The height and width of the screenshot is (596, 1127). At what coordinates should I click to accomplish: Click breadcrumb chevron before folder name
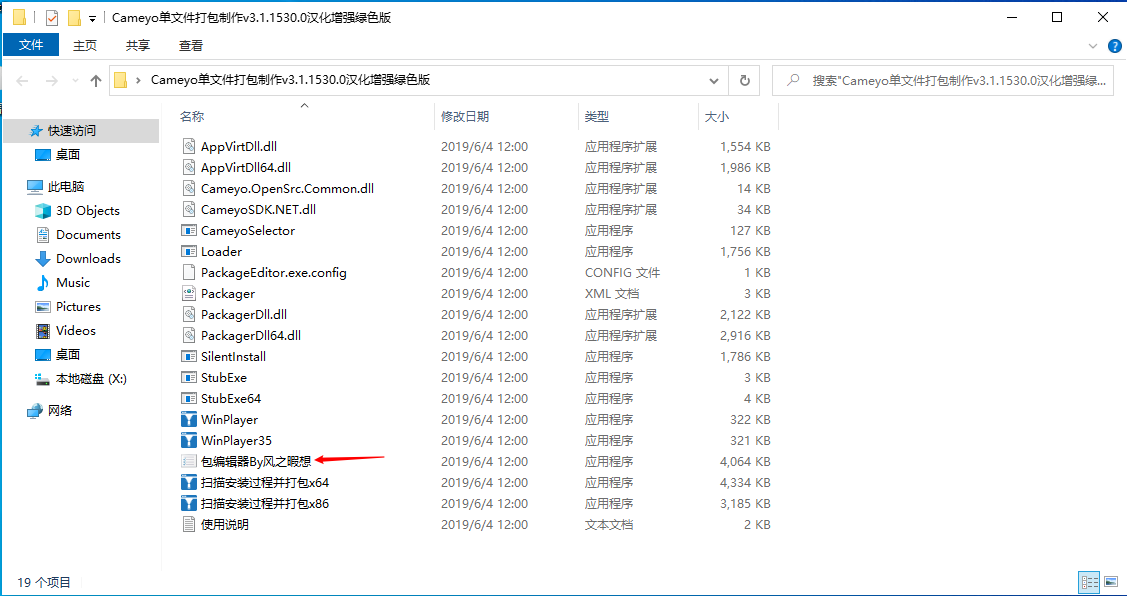pos(137,81)
